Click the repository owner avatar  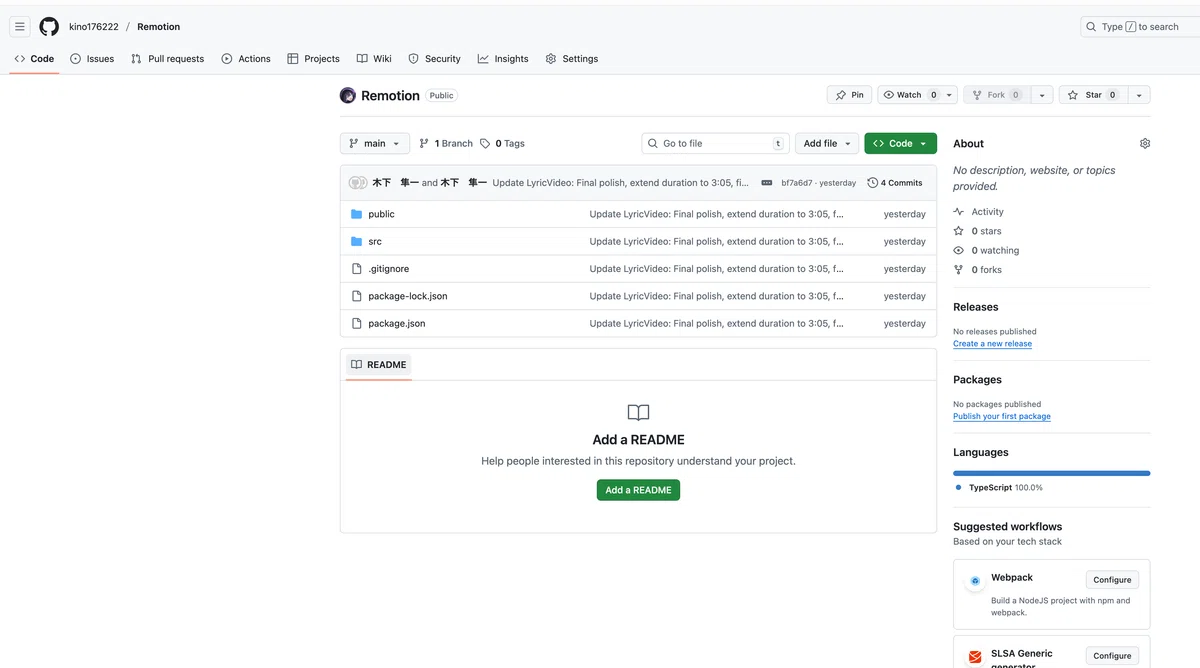click(x=348, y=96)
